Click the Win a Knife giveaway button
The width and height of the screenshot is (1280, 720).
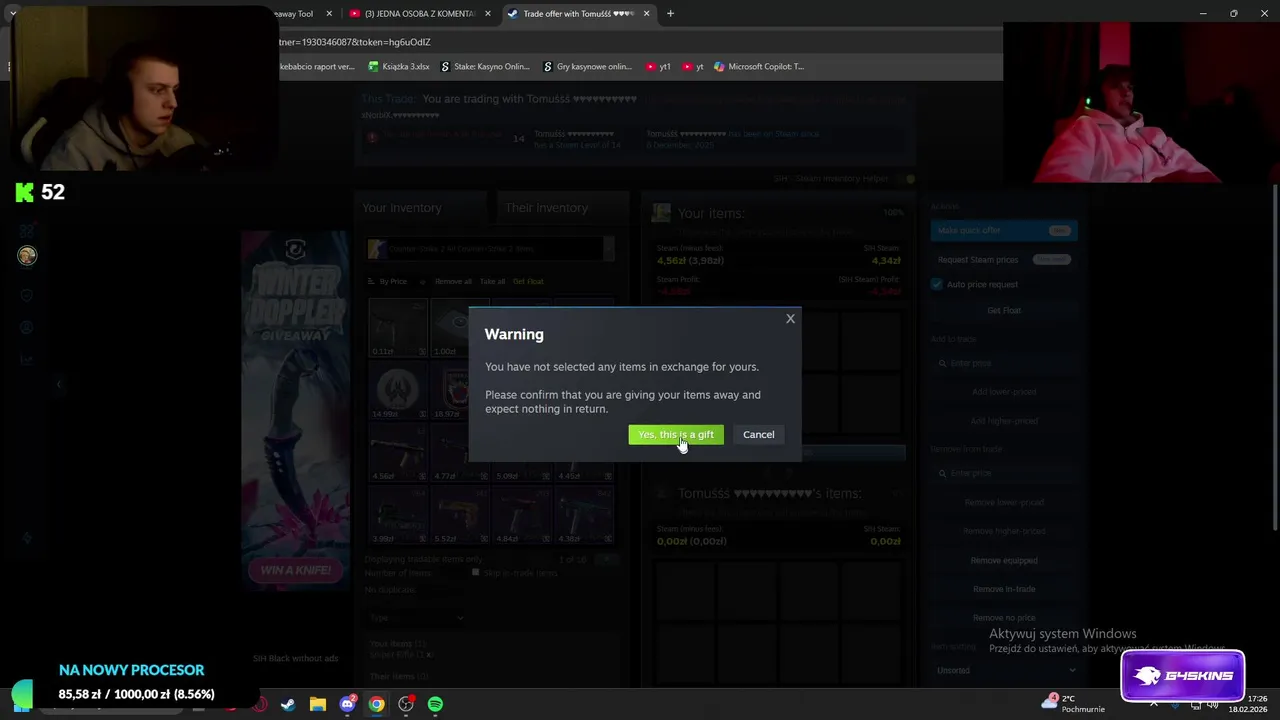(x=295, y=570)
